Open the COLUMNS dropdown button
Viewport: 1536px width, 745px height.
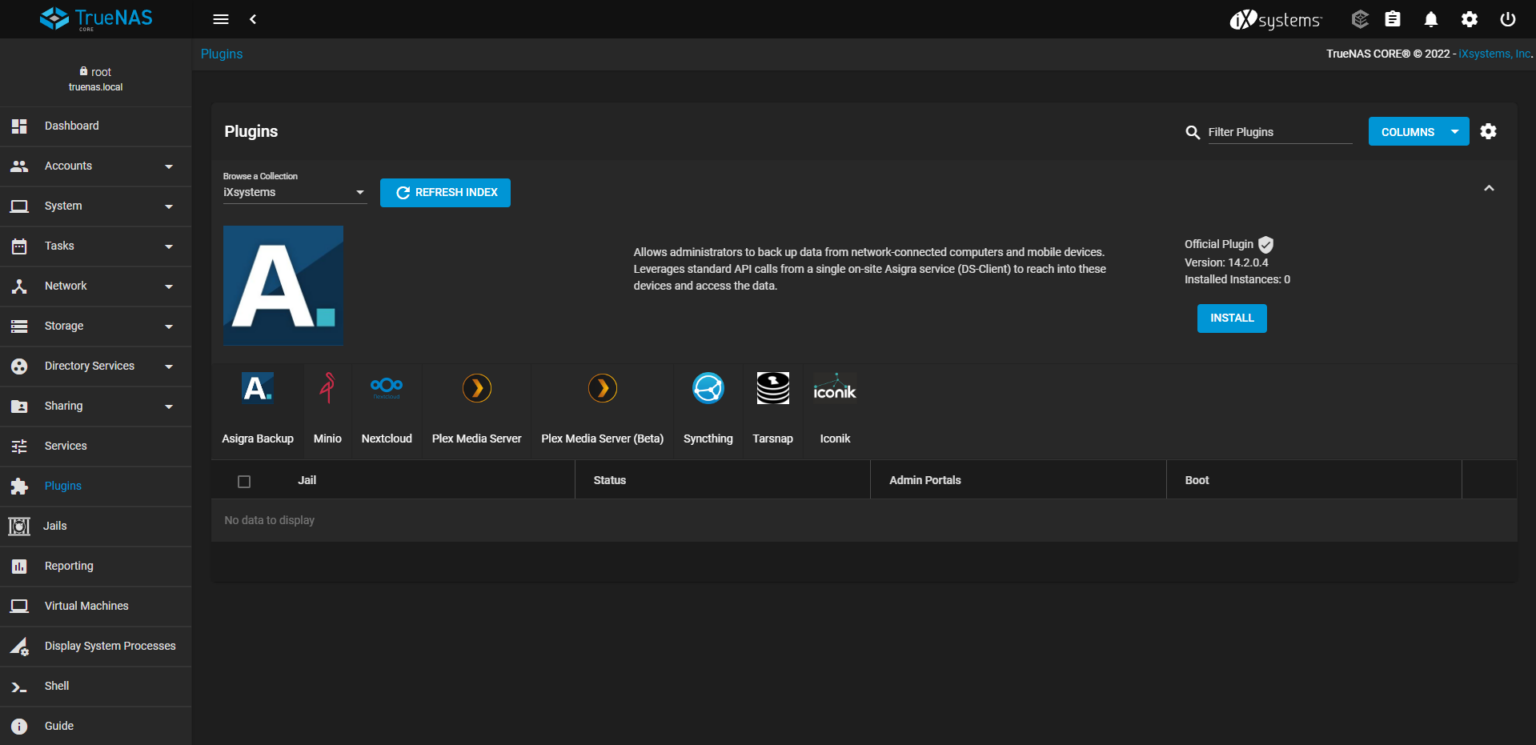(1418, 132)
